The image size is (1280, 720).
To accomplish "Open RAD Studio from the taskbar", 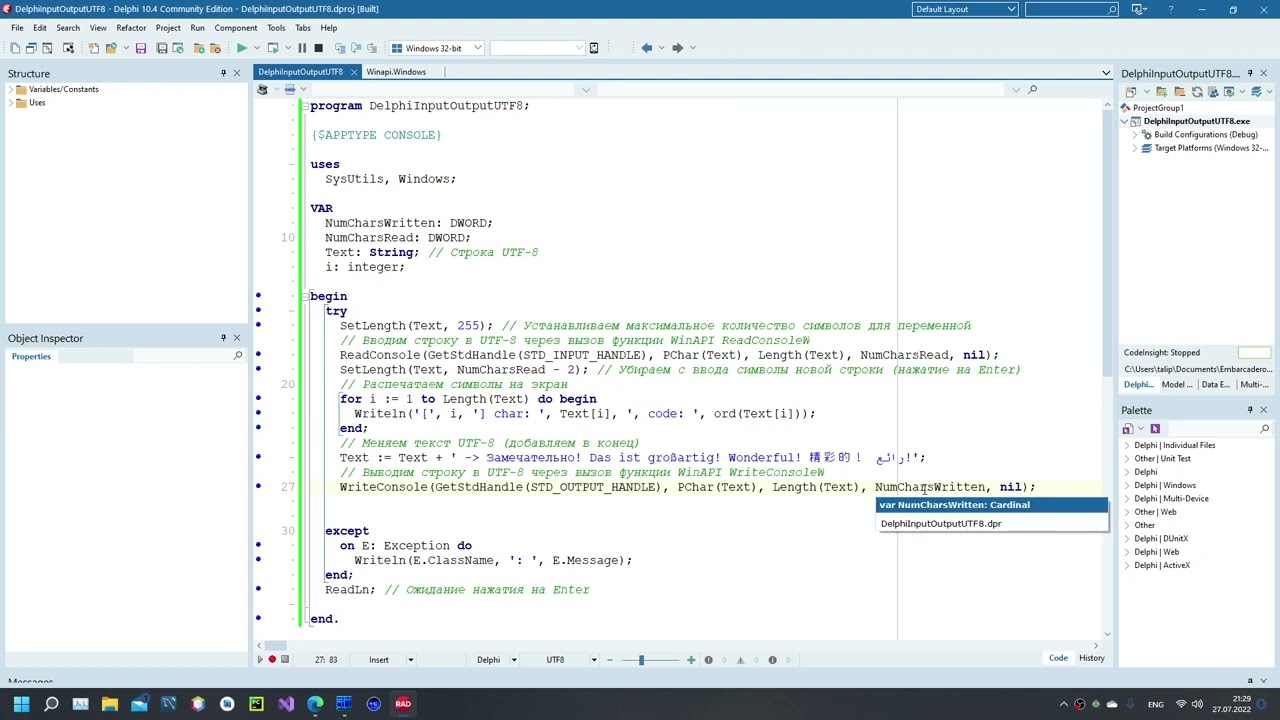I will [x=403, y=704].
